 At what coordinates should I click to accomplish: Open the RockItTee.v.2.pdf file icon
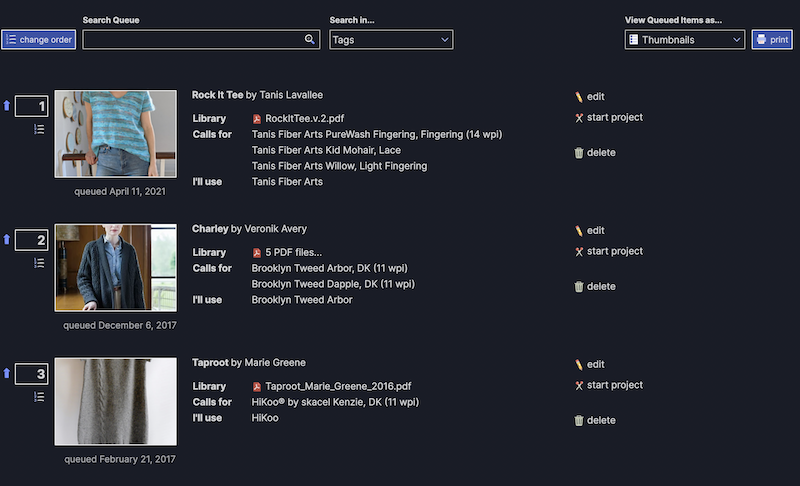pyautogui.click(x=257, y=118)
